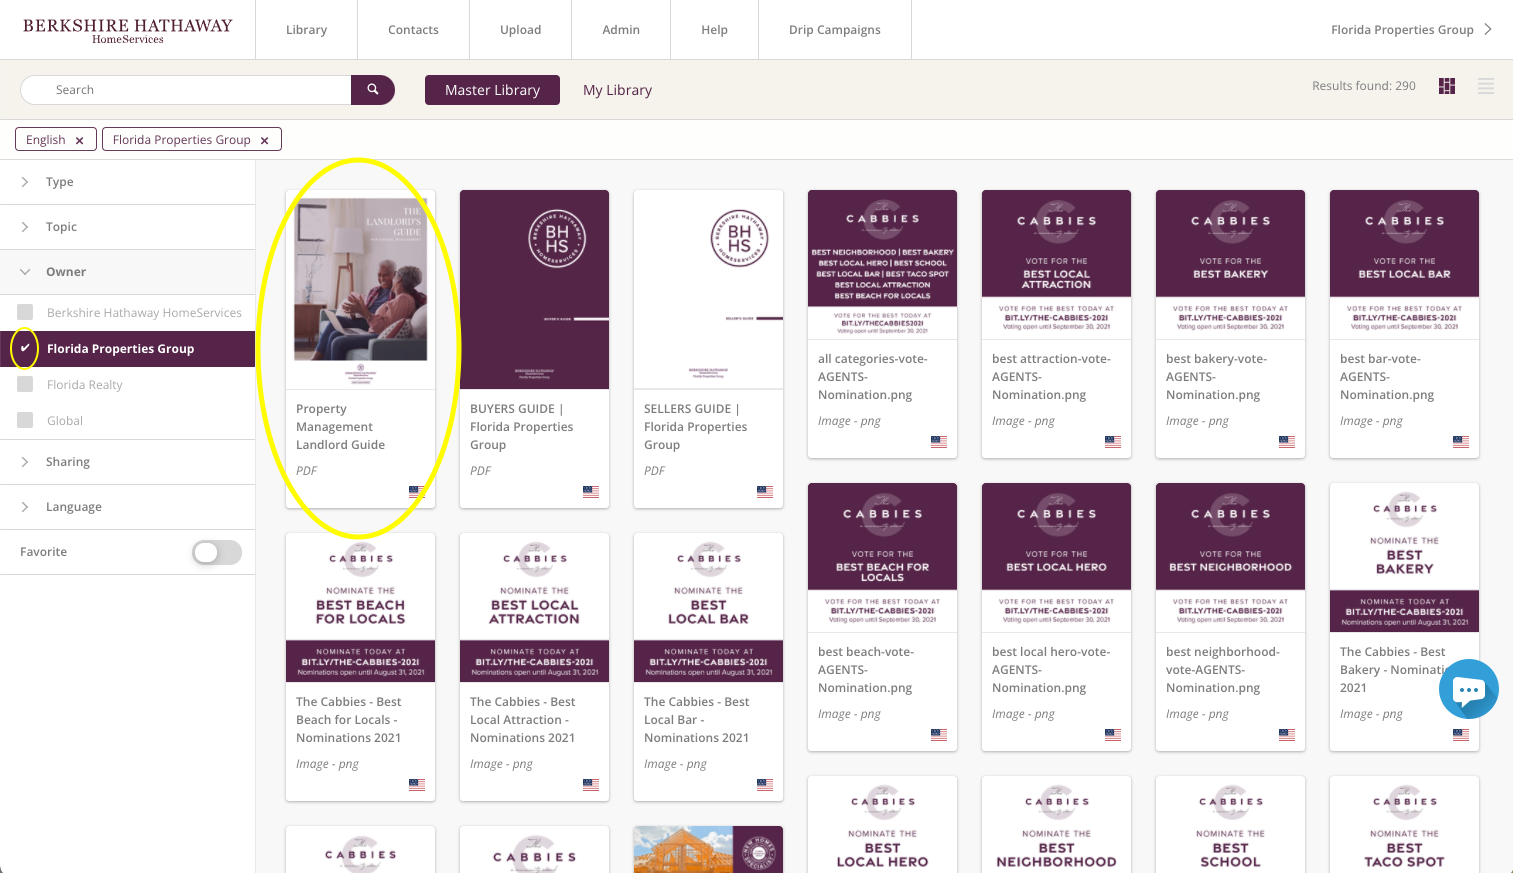Click US flag on best attraction-vote card
1513x873 pixels.
click(x=1113, y=441)
